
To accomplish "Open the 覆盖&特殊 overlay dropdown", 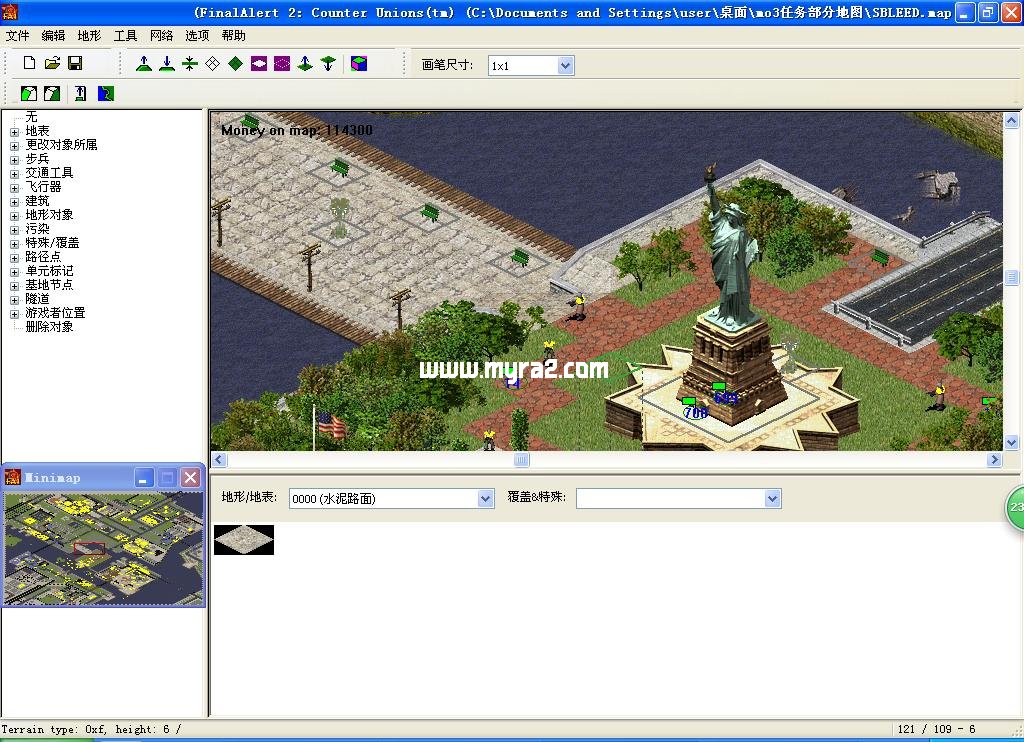I will pyautogui.click(x=773, y=498).
